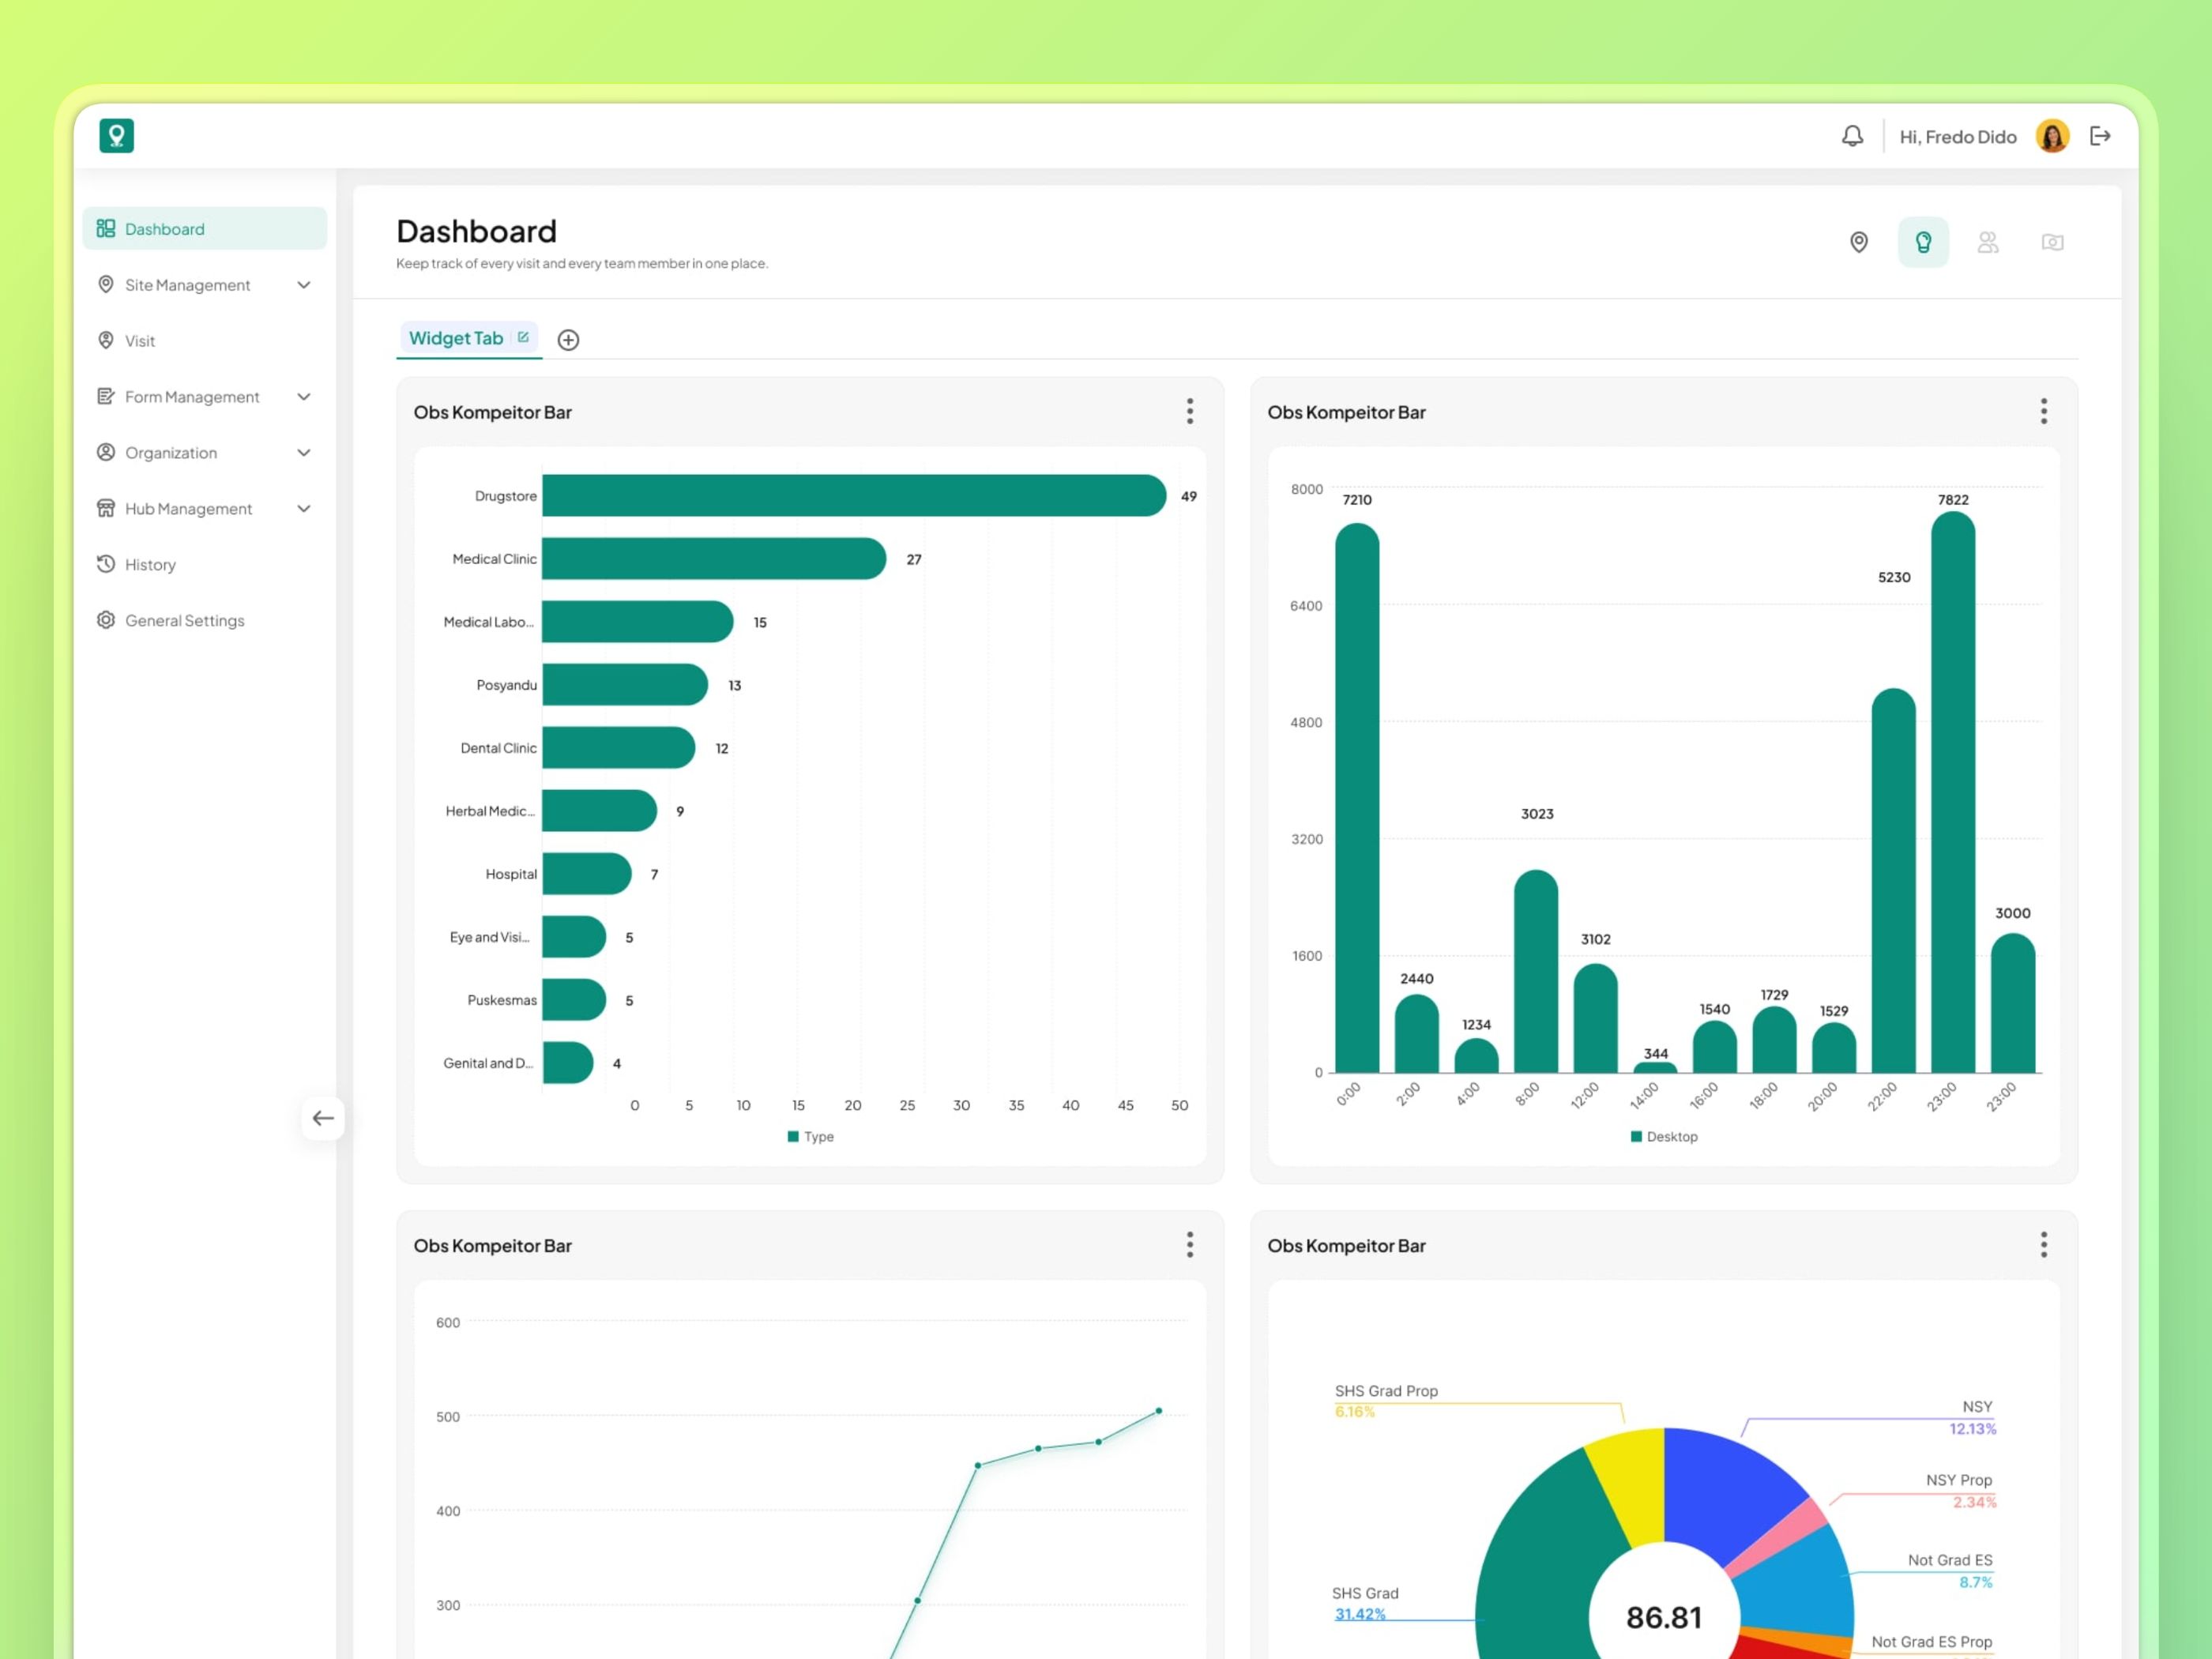Image resolution: width=2212 pixels, height=1659 pixels.
Task: Click the Form Management icon
Action: [105, 396]
